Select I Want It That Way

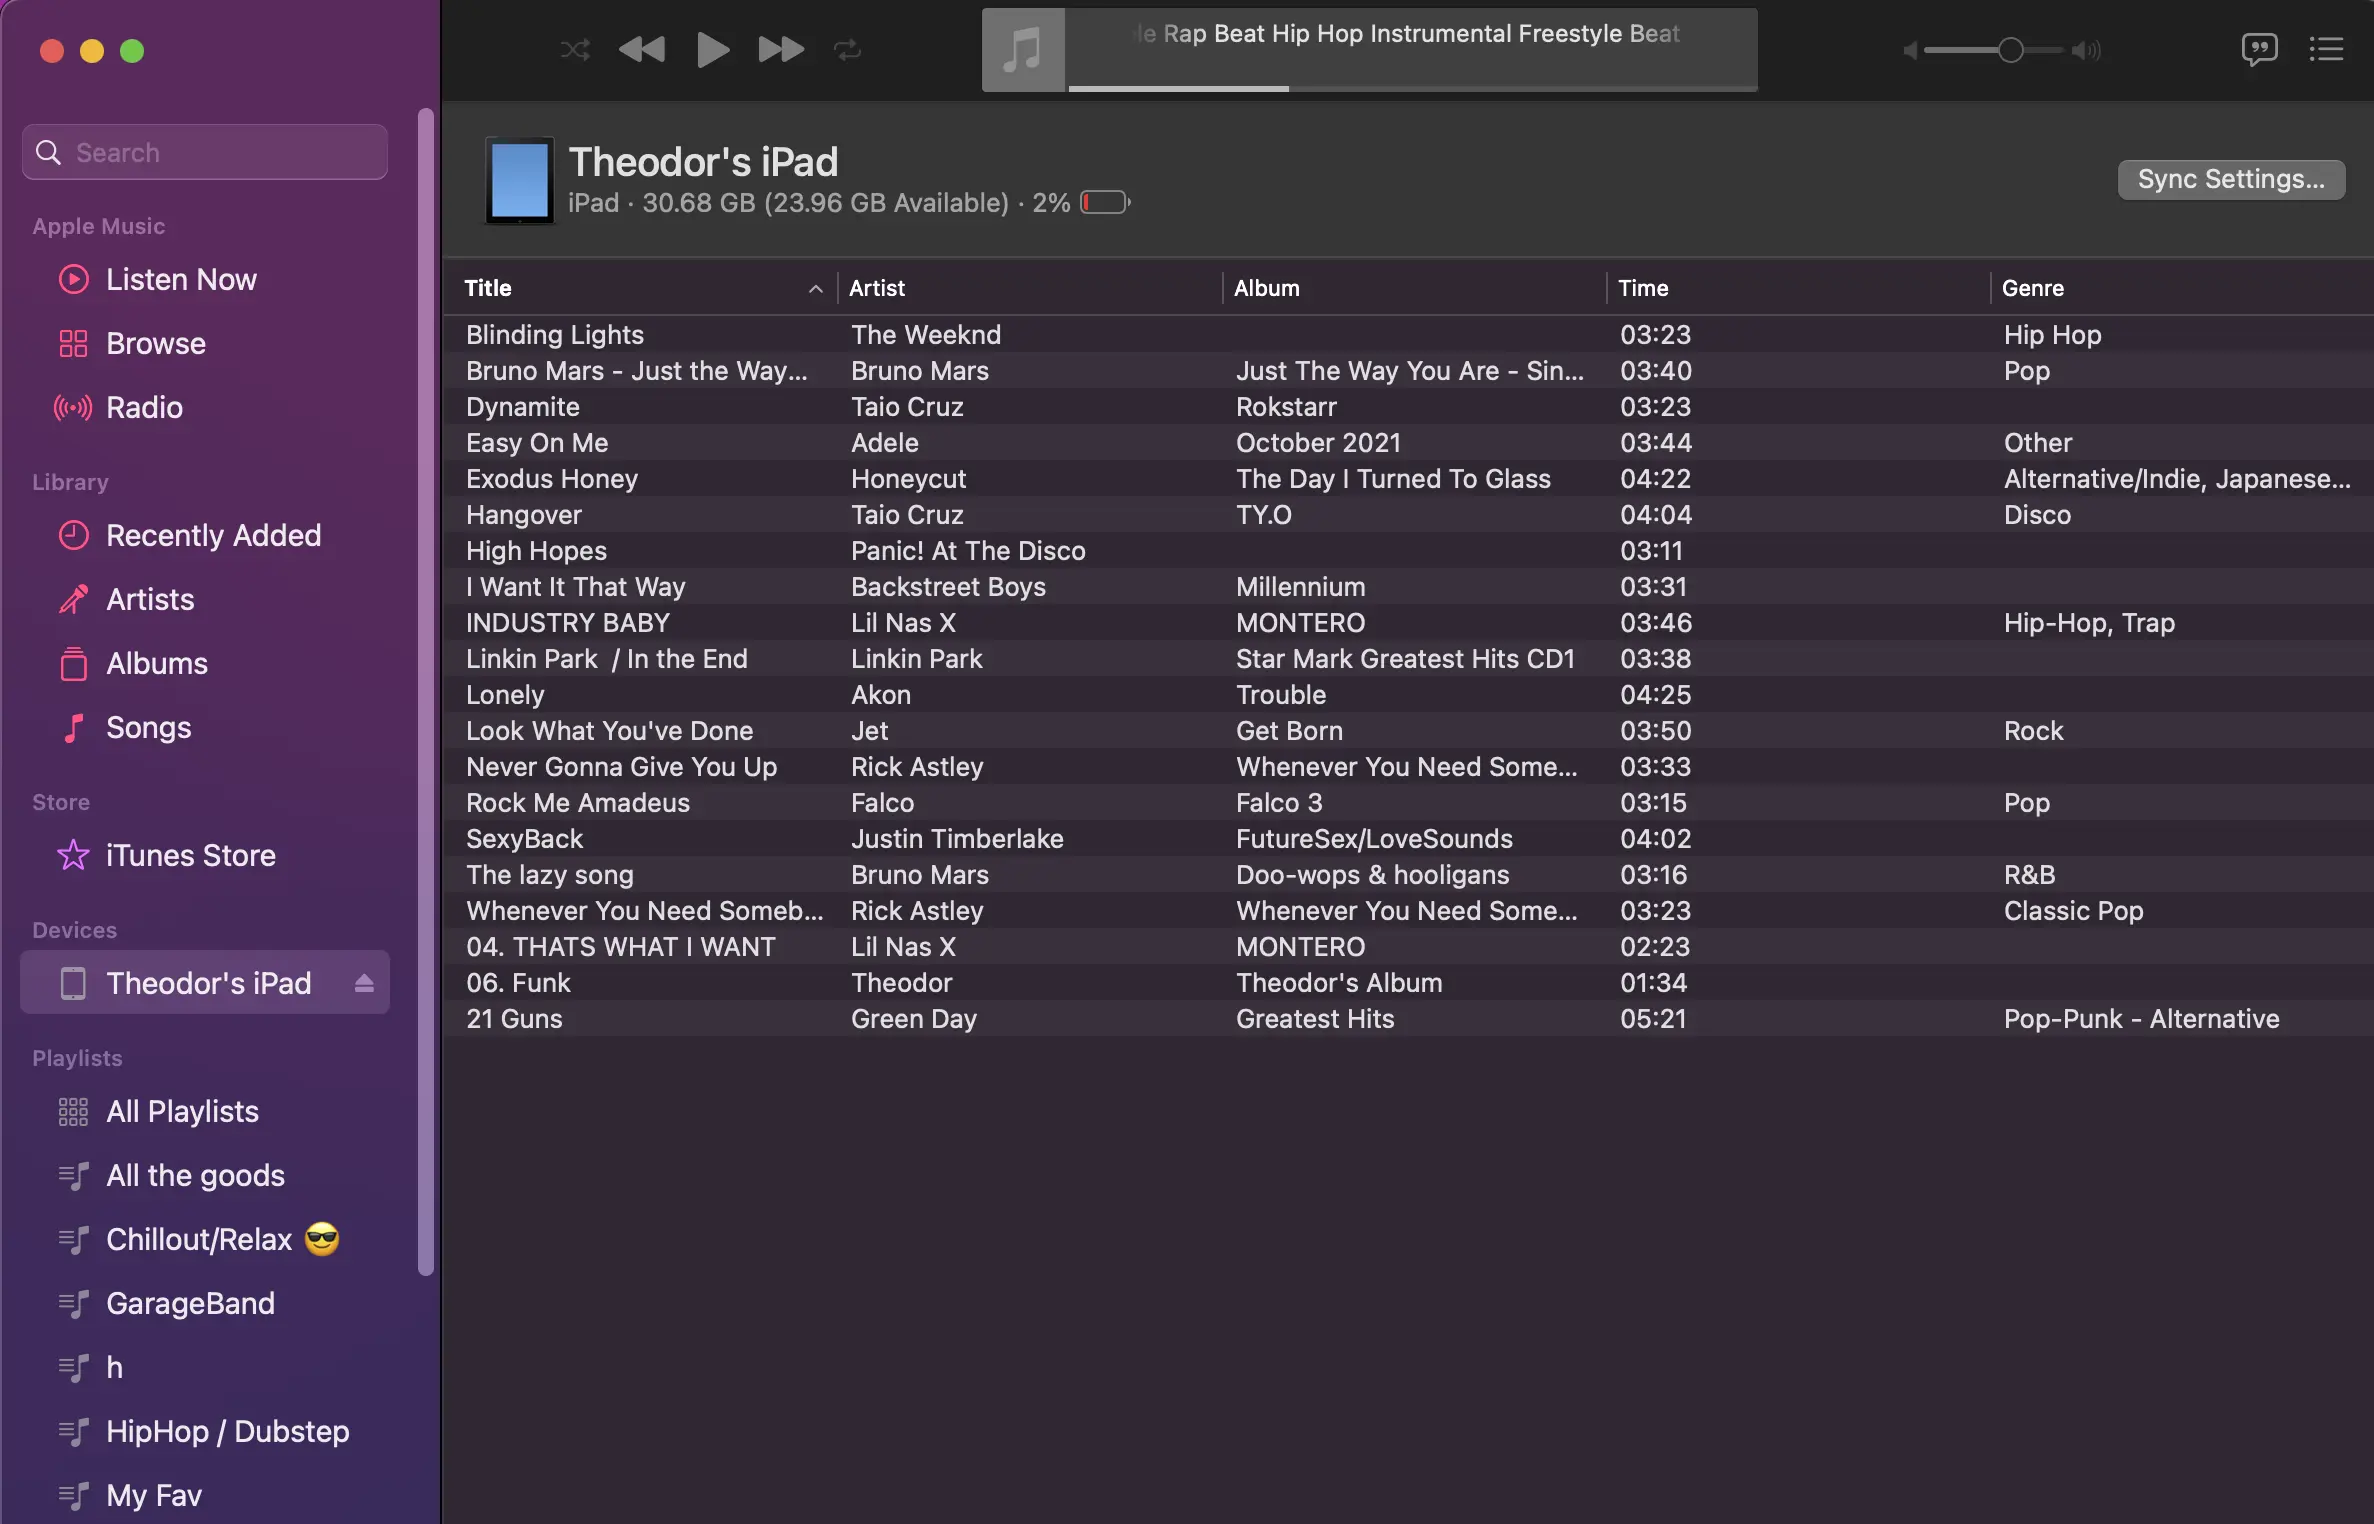click(x=1409, y=587)
